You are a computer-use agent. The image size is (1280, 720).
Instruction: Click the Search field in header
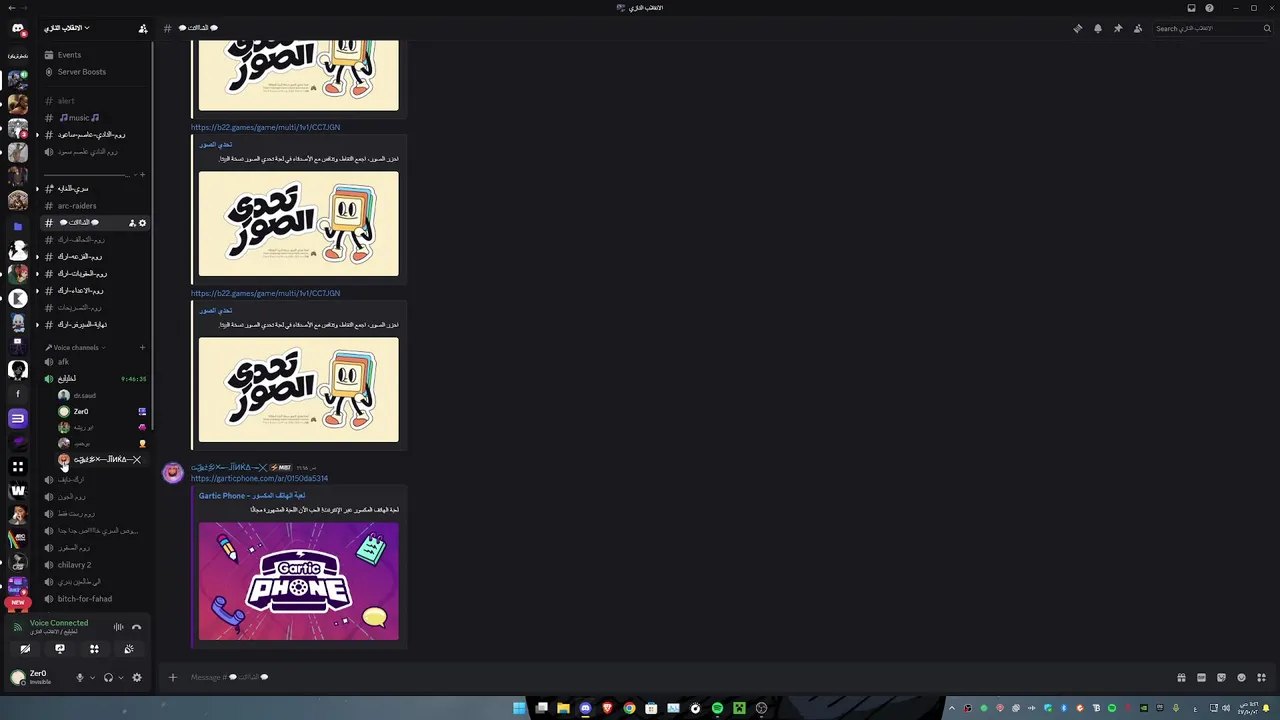click(x=1212, y=28)
